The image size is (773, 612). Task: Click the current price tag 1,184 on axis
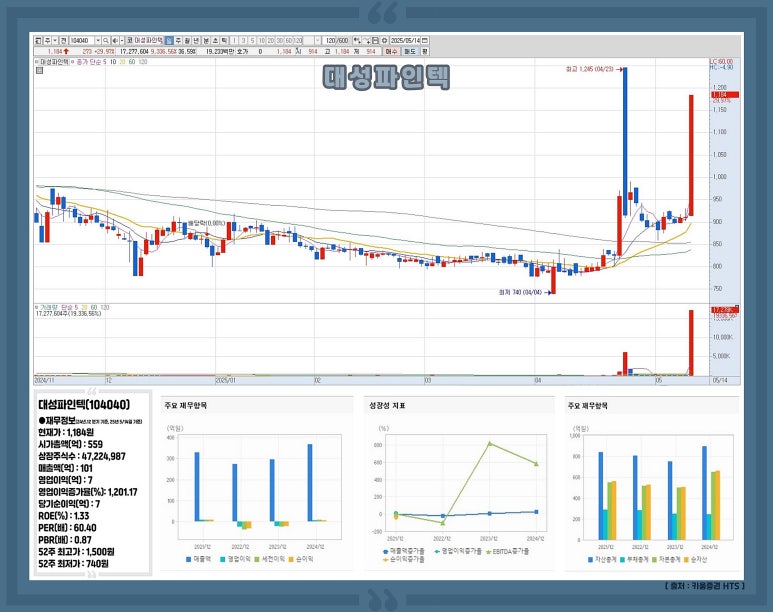pyautogui.click(x=725, y=94)
